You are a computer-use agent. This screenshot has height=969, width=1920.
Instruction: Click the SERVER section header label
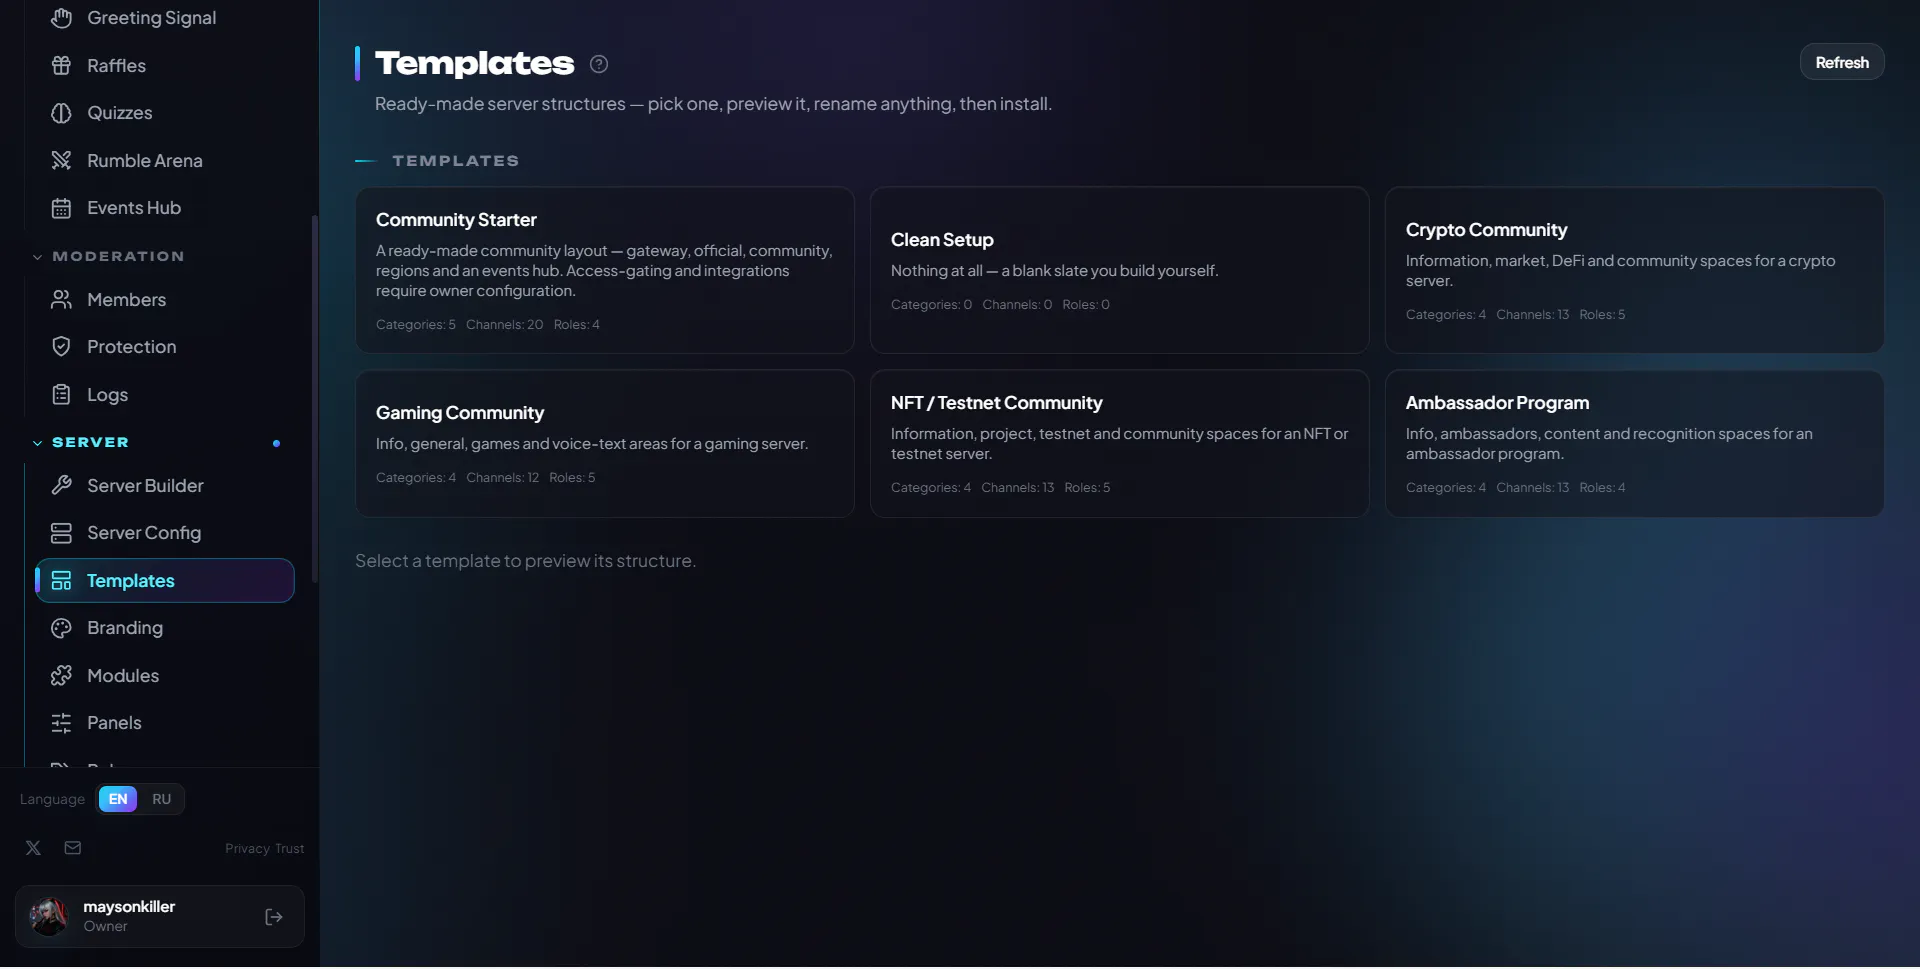pos(90,443)
